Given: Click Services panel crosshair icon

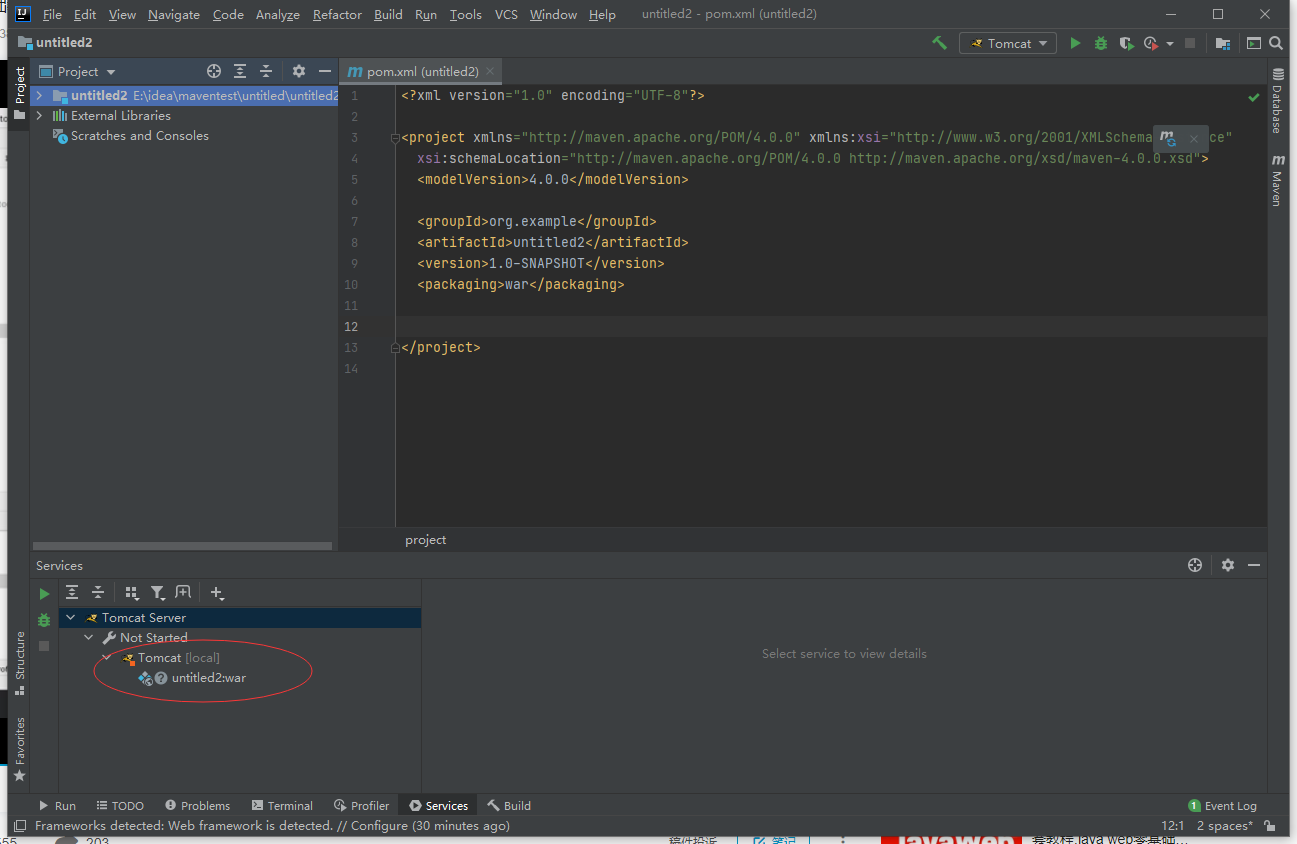Looking at the screenshot, I should coord(1194,565).
